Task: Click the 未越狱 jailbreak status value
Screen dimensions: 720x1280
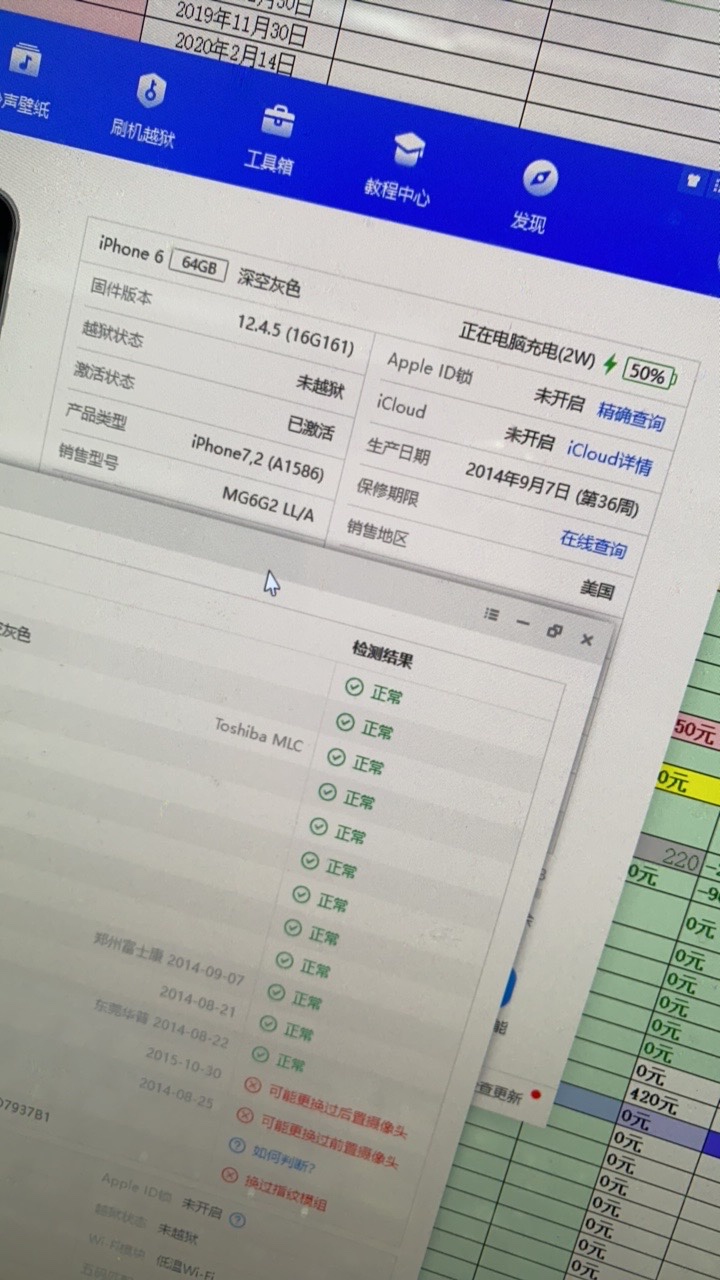Action: coord(320,386)
